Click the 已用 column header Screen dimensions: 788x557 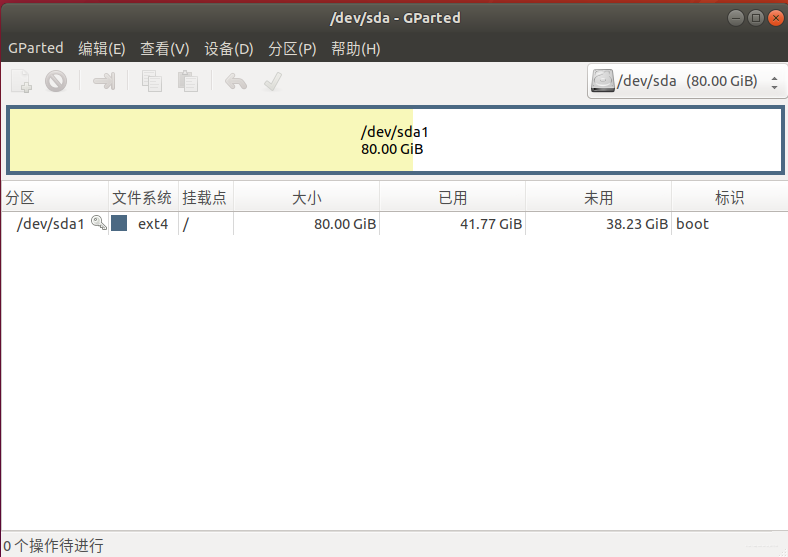[452, 198]
